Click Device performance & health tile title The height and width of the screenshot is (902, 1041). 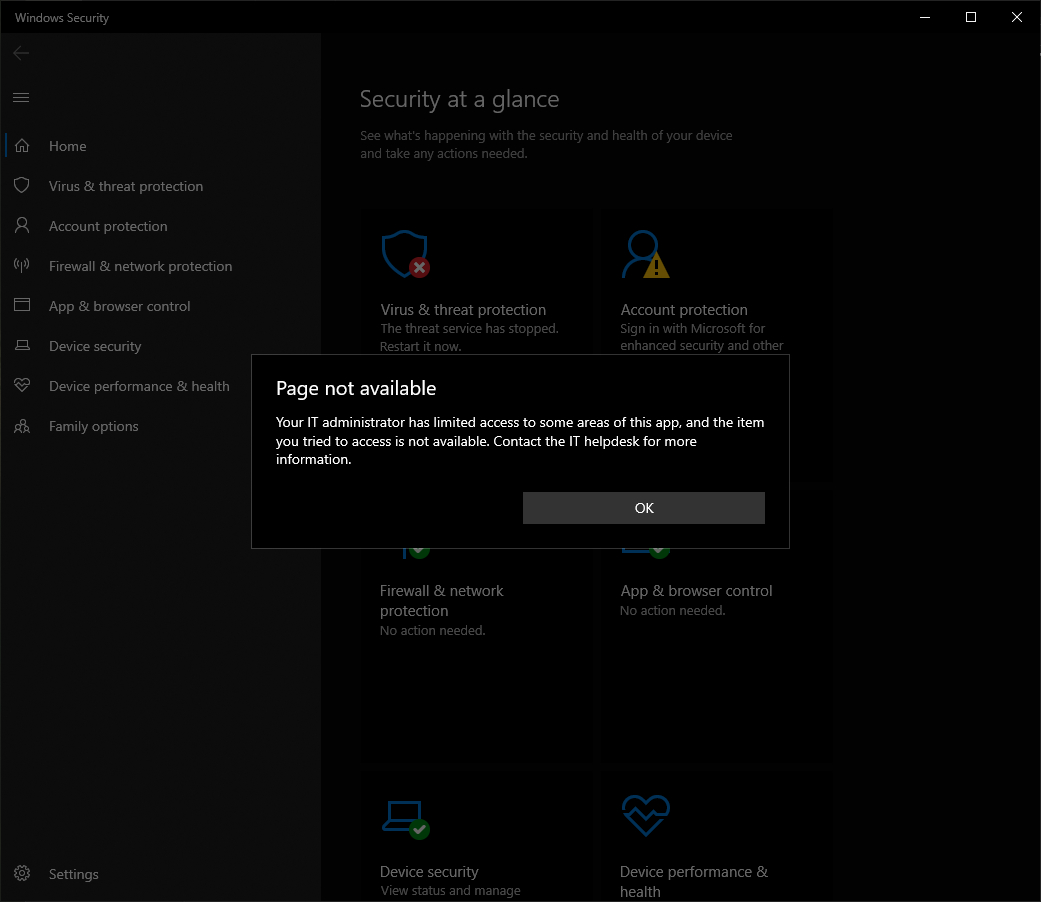coord(694,881)
